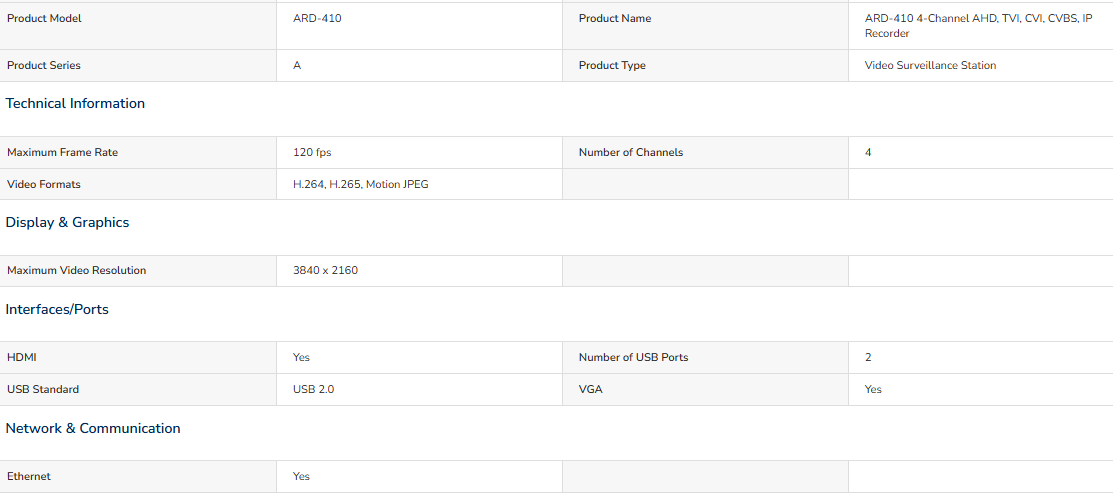
Task: Click the H.264, H.265, Motion JPEG value
Action: (x=361, y=185)
